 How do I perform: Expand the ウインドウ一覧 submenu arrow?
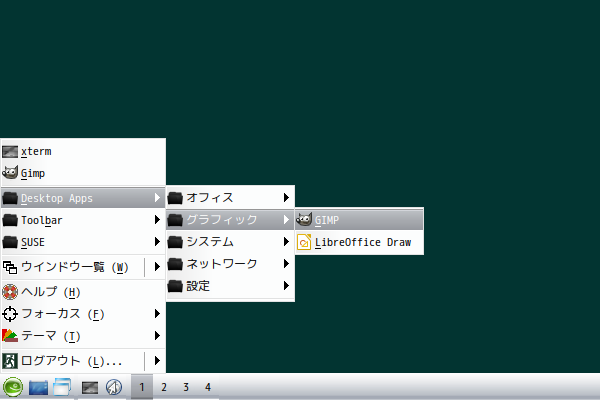[157, 267]
